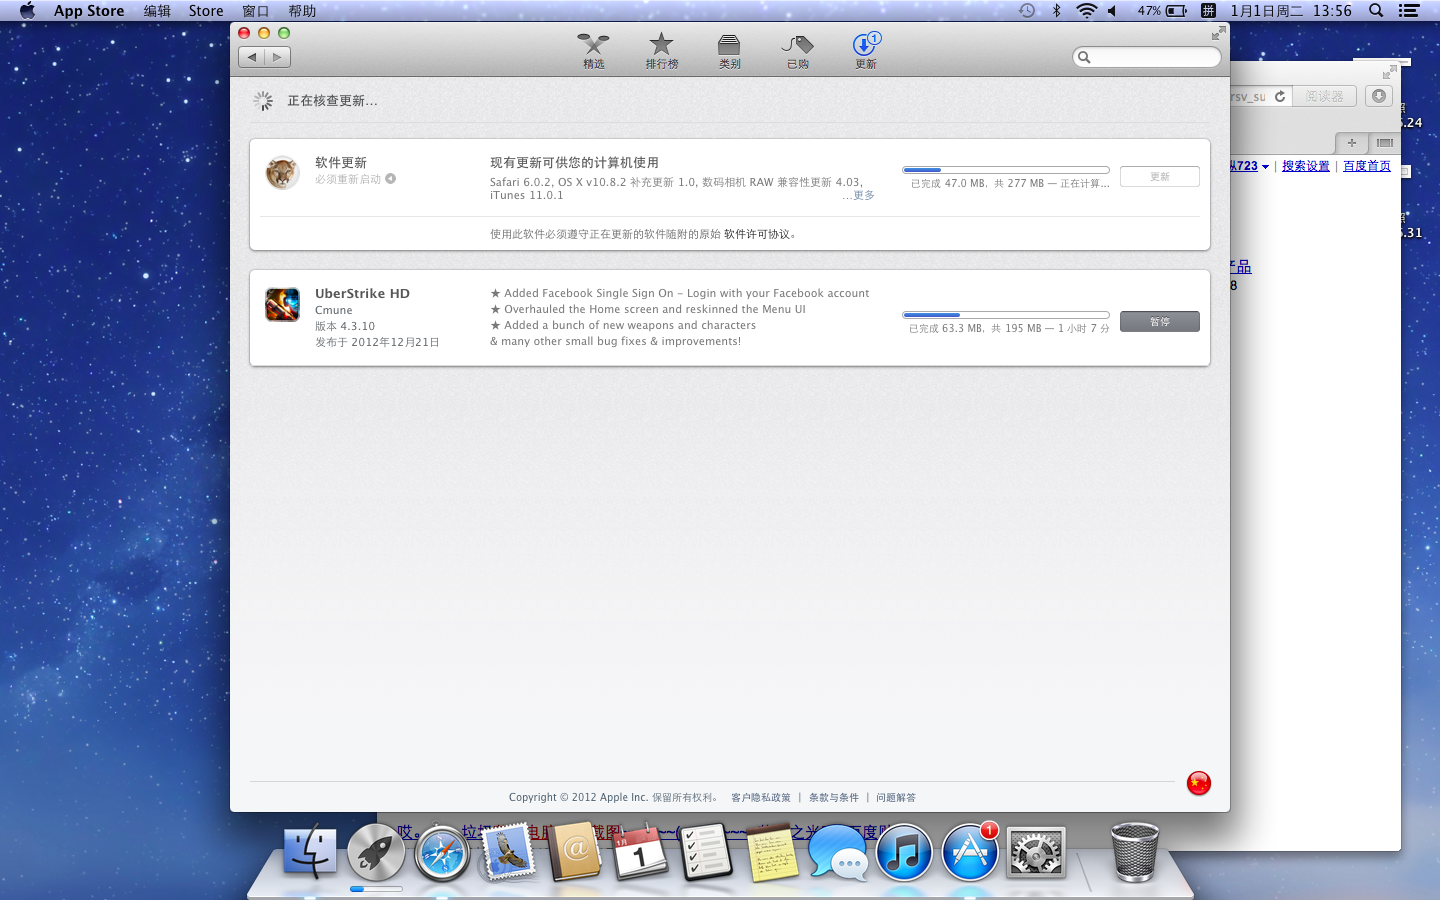
Task: Open the Top Charts (排行榜) section
Action: (x=661, y=50)
